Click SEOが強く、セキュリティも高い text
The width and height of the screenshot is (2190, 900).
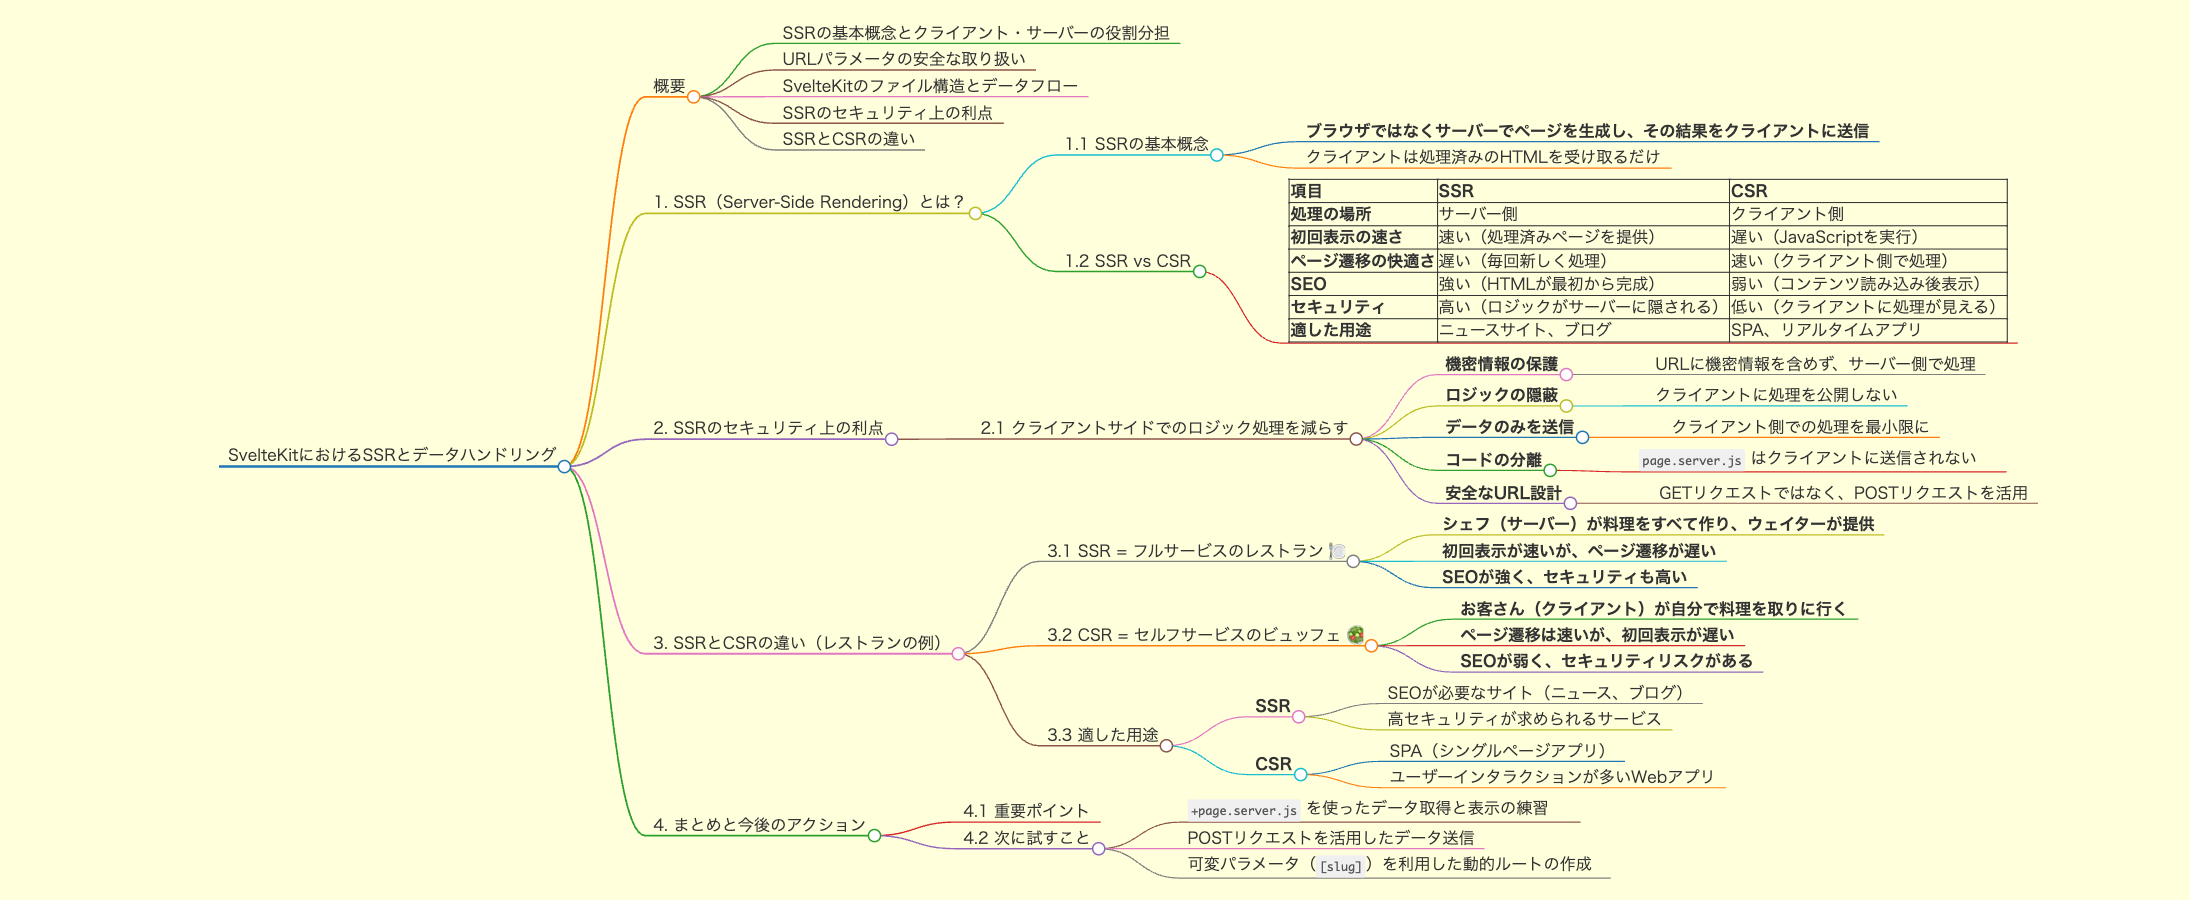pos(1564,577)
